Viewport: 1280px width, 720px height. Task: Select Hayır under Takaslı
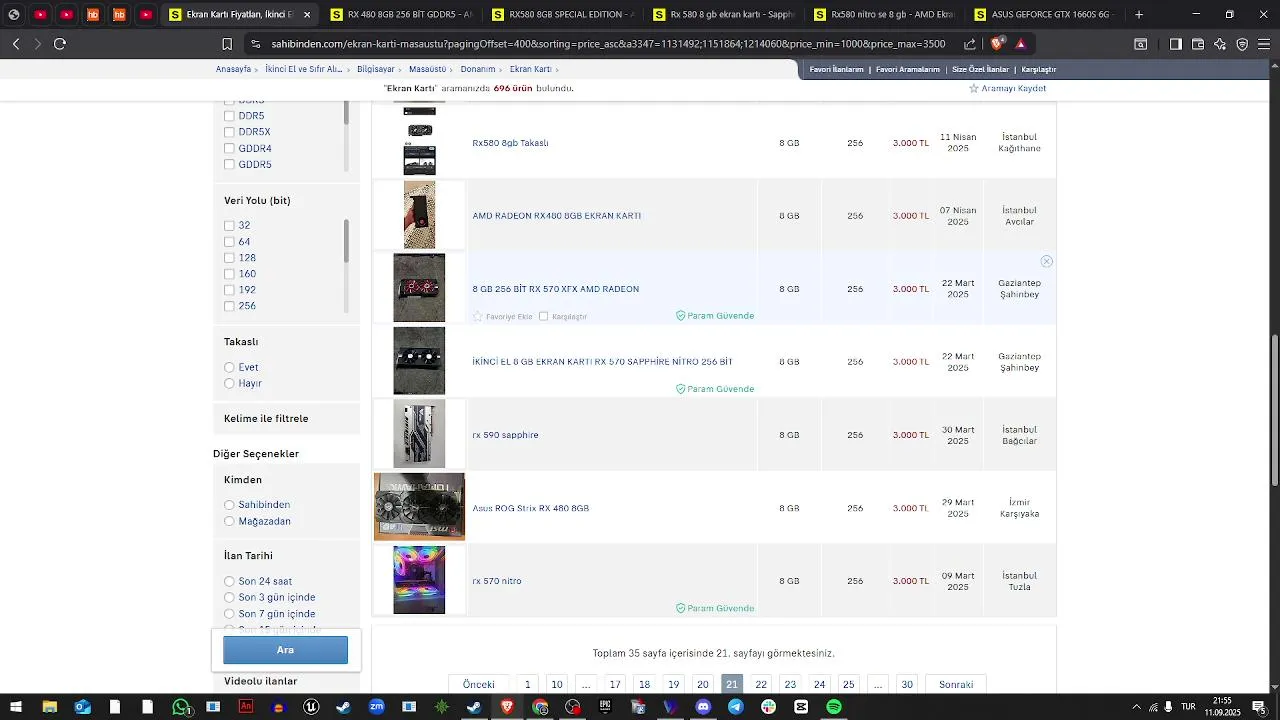229,383
